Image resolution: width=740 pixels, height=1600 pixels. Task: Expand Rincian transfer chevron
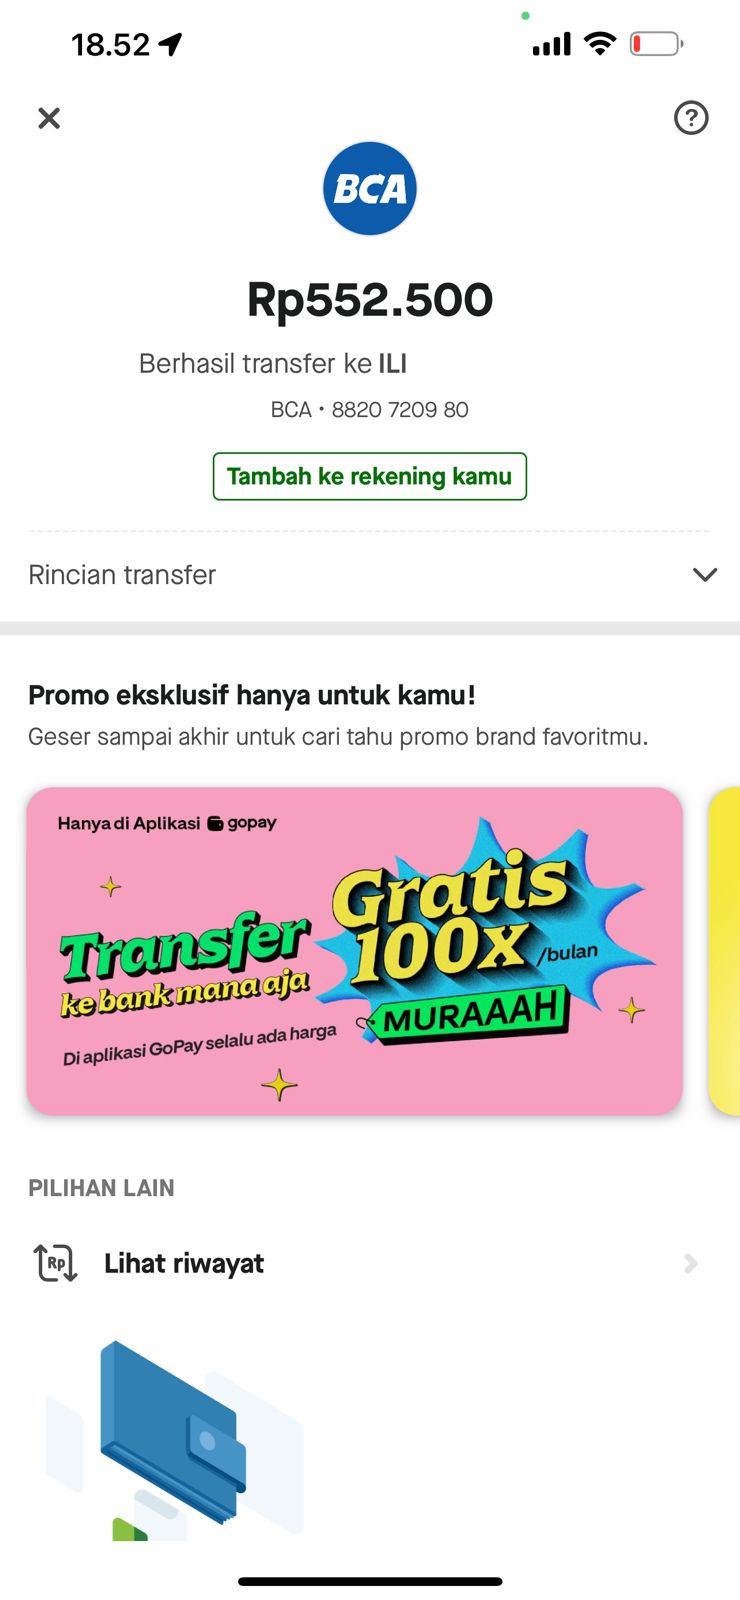tap(705, 575)
